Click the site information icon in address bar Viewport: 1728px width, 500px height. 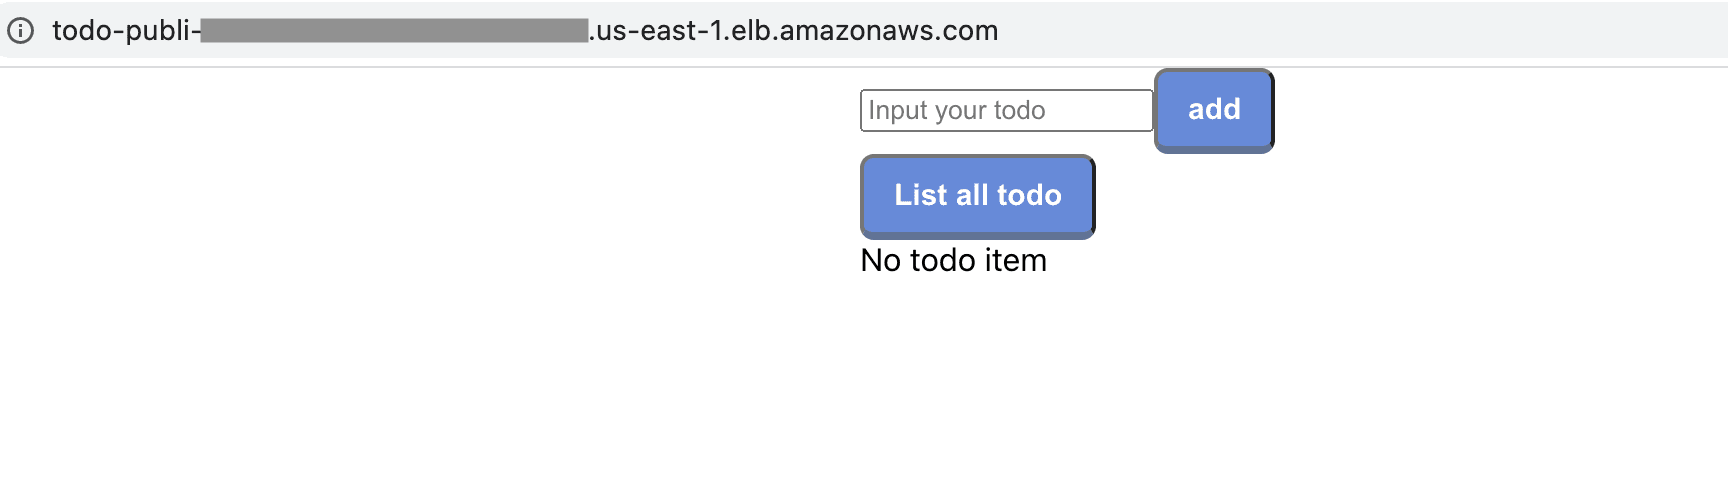[21, 31]
